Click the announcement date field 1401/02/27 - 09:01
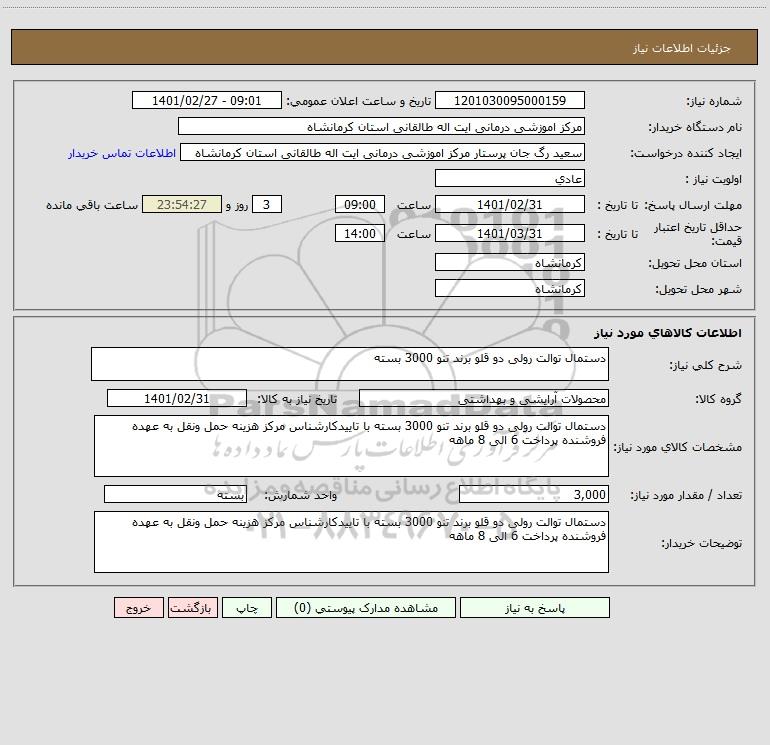The height and width of the screenshot is (745, 770). click(x=207, y=100)
